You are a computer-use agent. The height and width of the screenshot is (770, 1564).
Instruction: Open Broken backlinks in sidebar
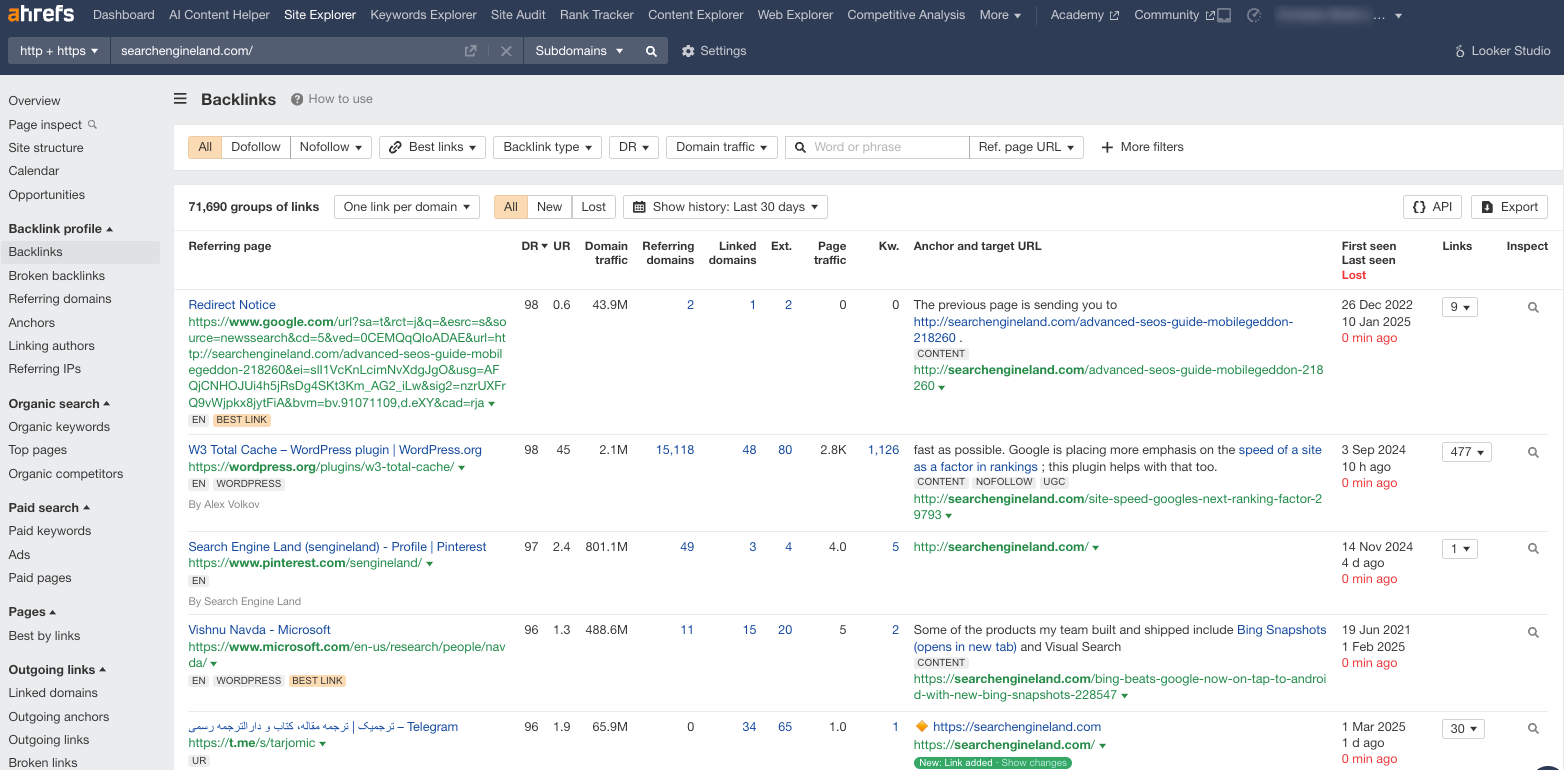pyautogui.click(x=57, y=276)
